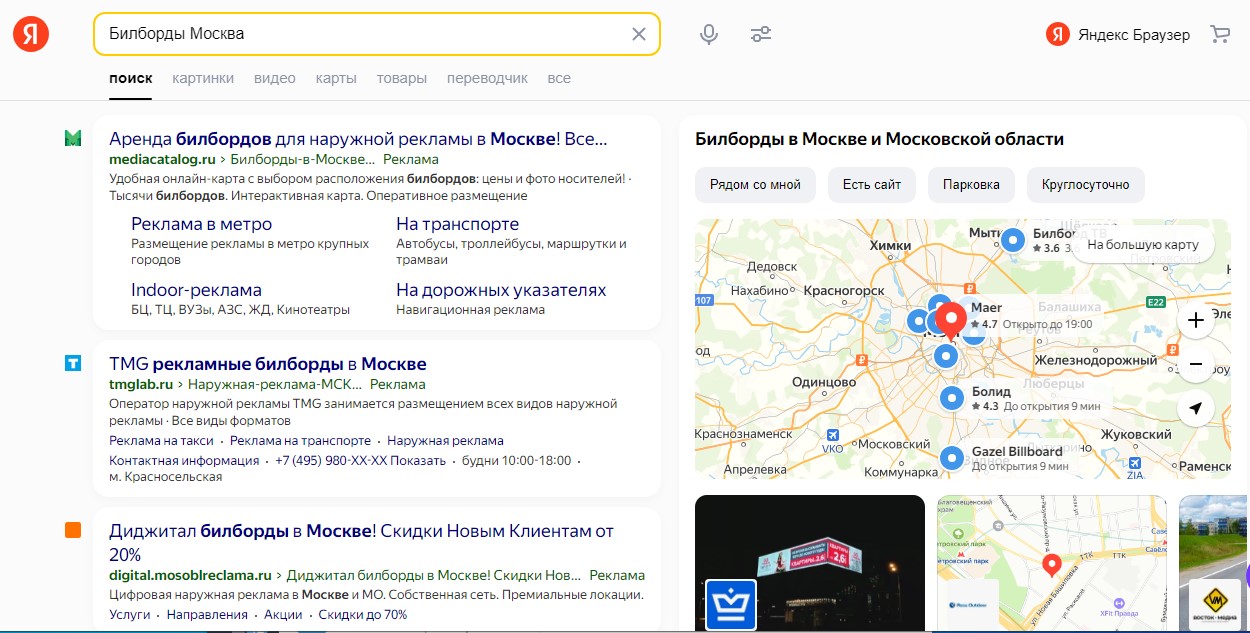This screenshot has height=633, width=1250.
Task: Open the все tab dropdown
Action: (x=559, y=77)
